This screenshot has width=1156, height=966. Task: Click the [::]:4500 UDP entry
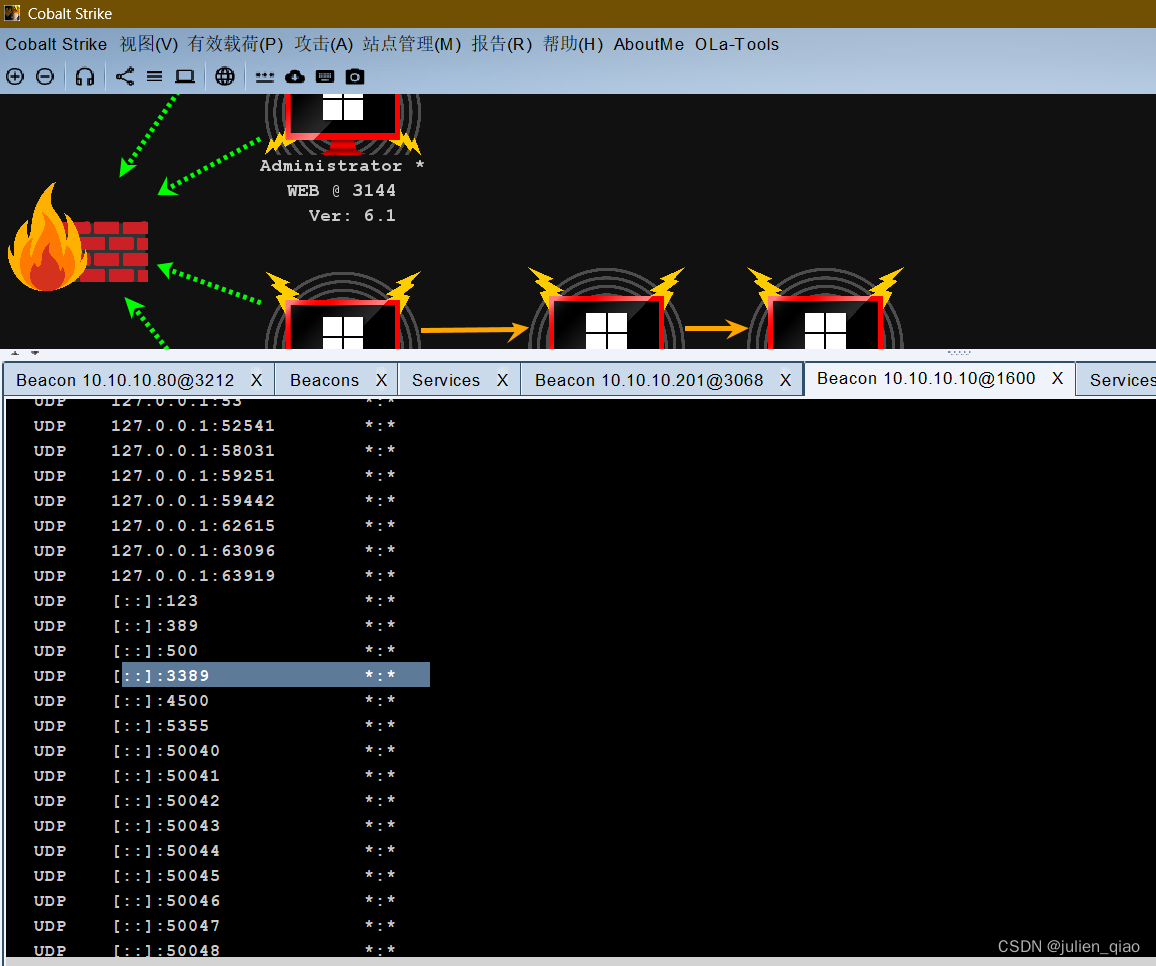point(215,701)
